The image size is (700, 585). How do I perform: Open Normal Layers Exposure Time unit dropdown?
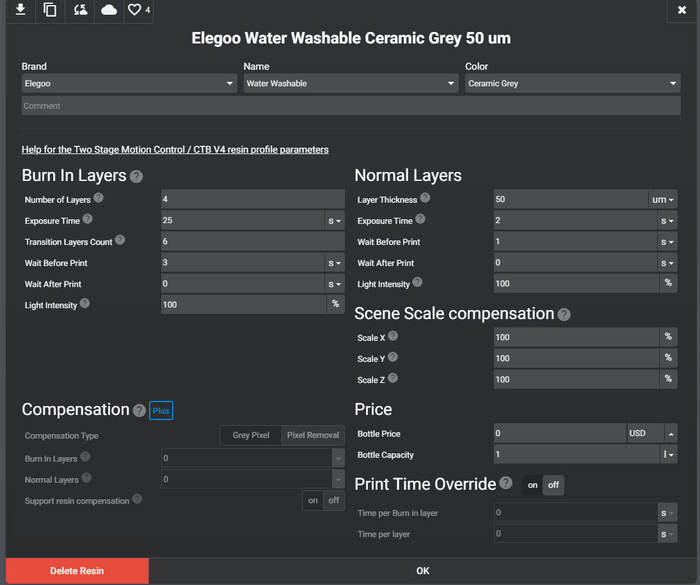click(667, 221)
